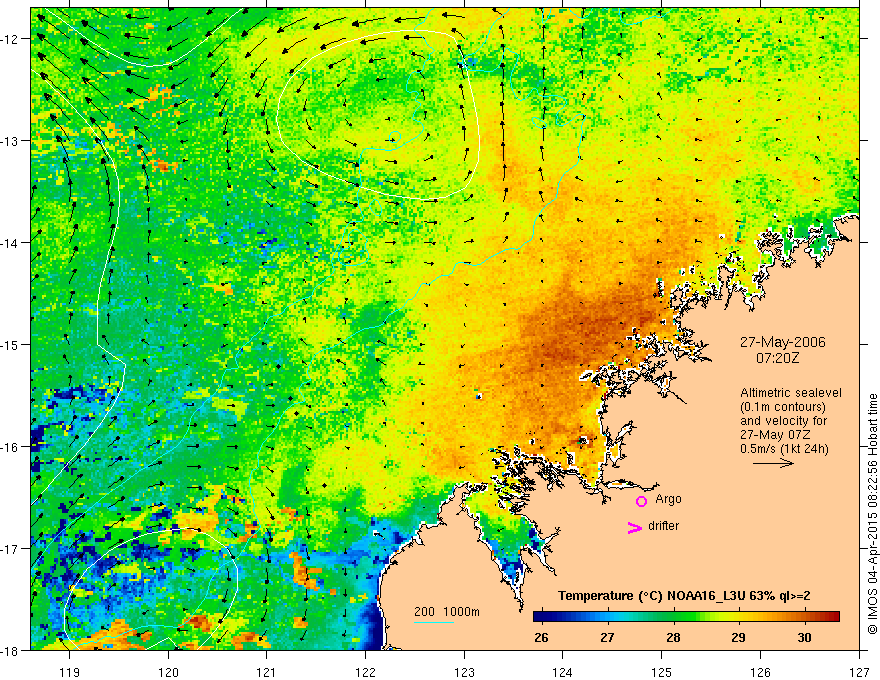Click the -15 latitude axis label
Screen dimensions: 880x680
[11, 344]
